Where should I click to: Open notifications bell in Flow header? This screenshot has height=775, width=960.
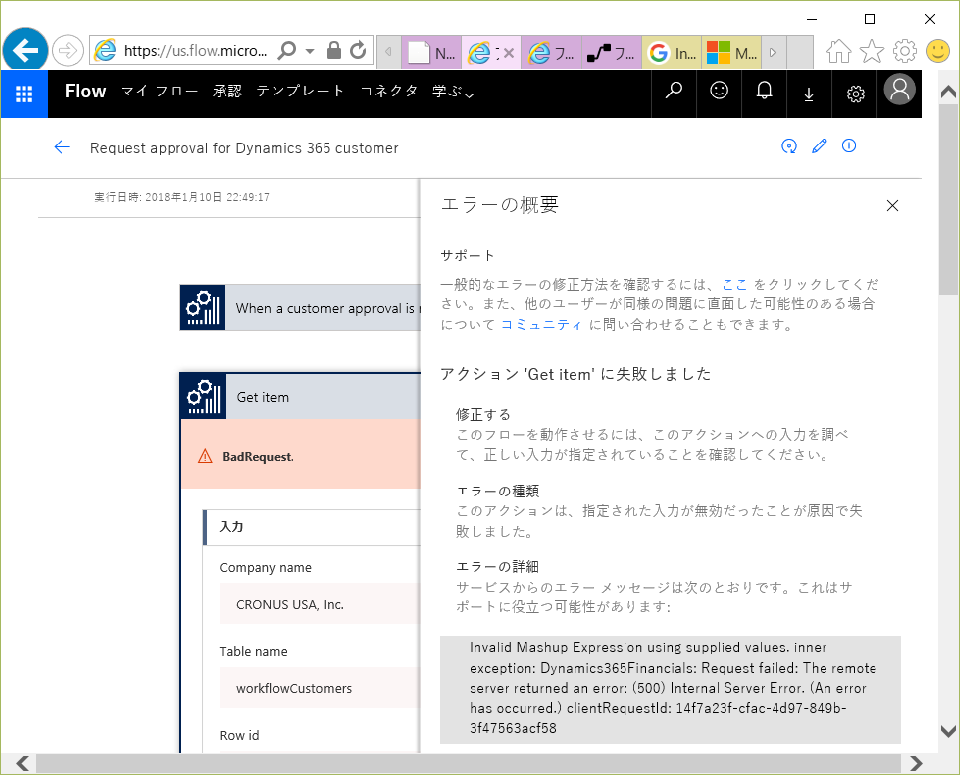pos(764,92)
